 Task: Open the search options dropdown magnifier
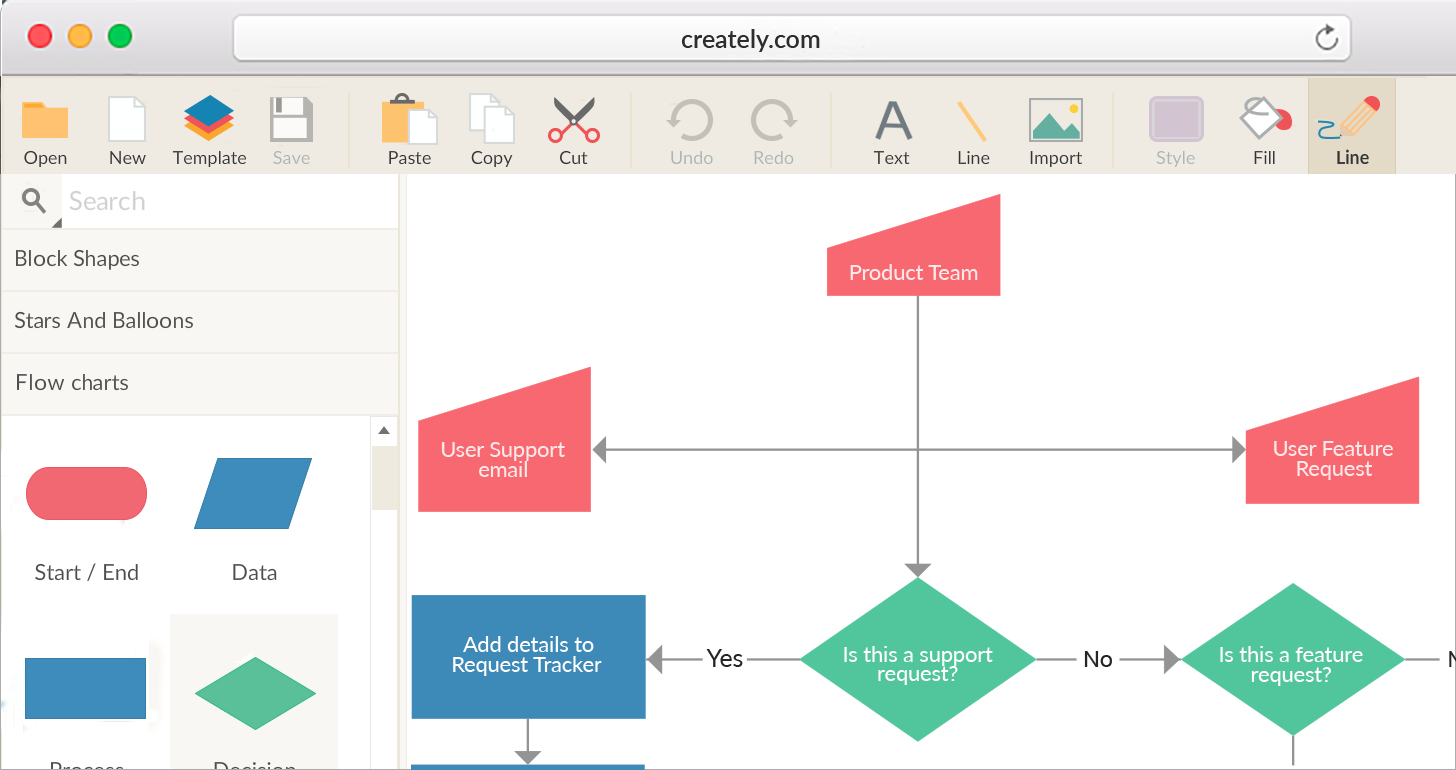pyautogui.click(x=36, y=203)
